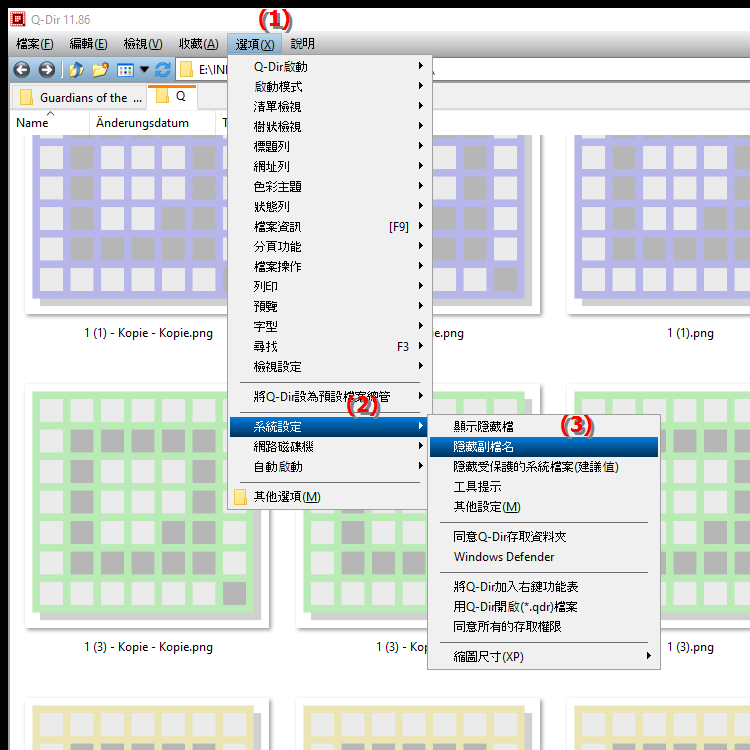Click the address bar folder icon

[187, 70]
